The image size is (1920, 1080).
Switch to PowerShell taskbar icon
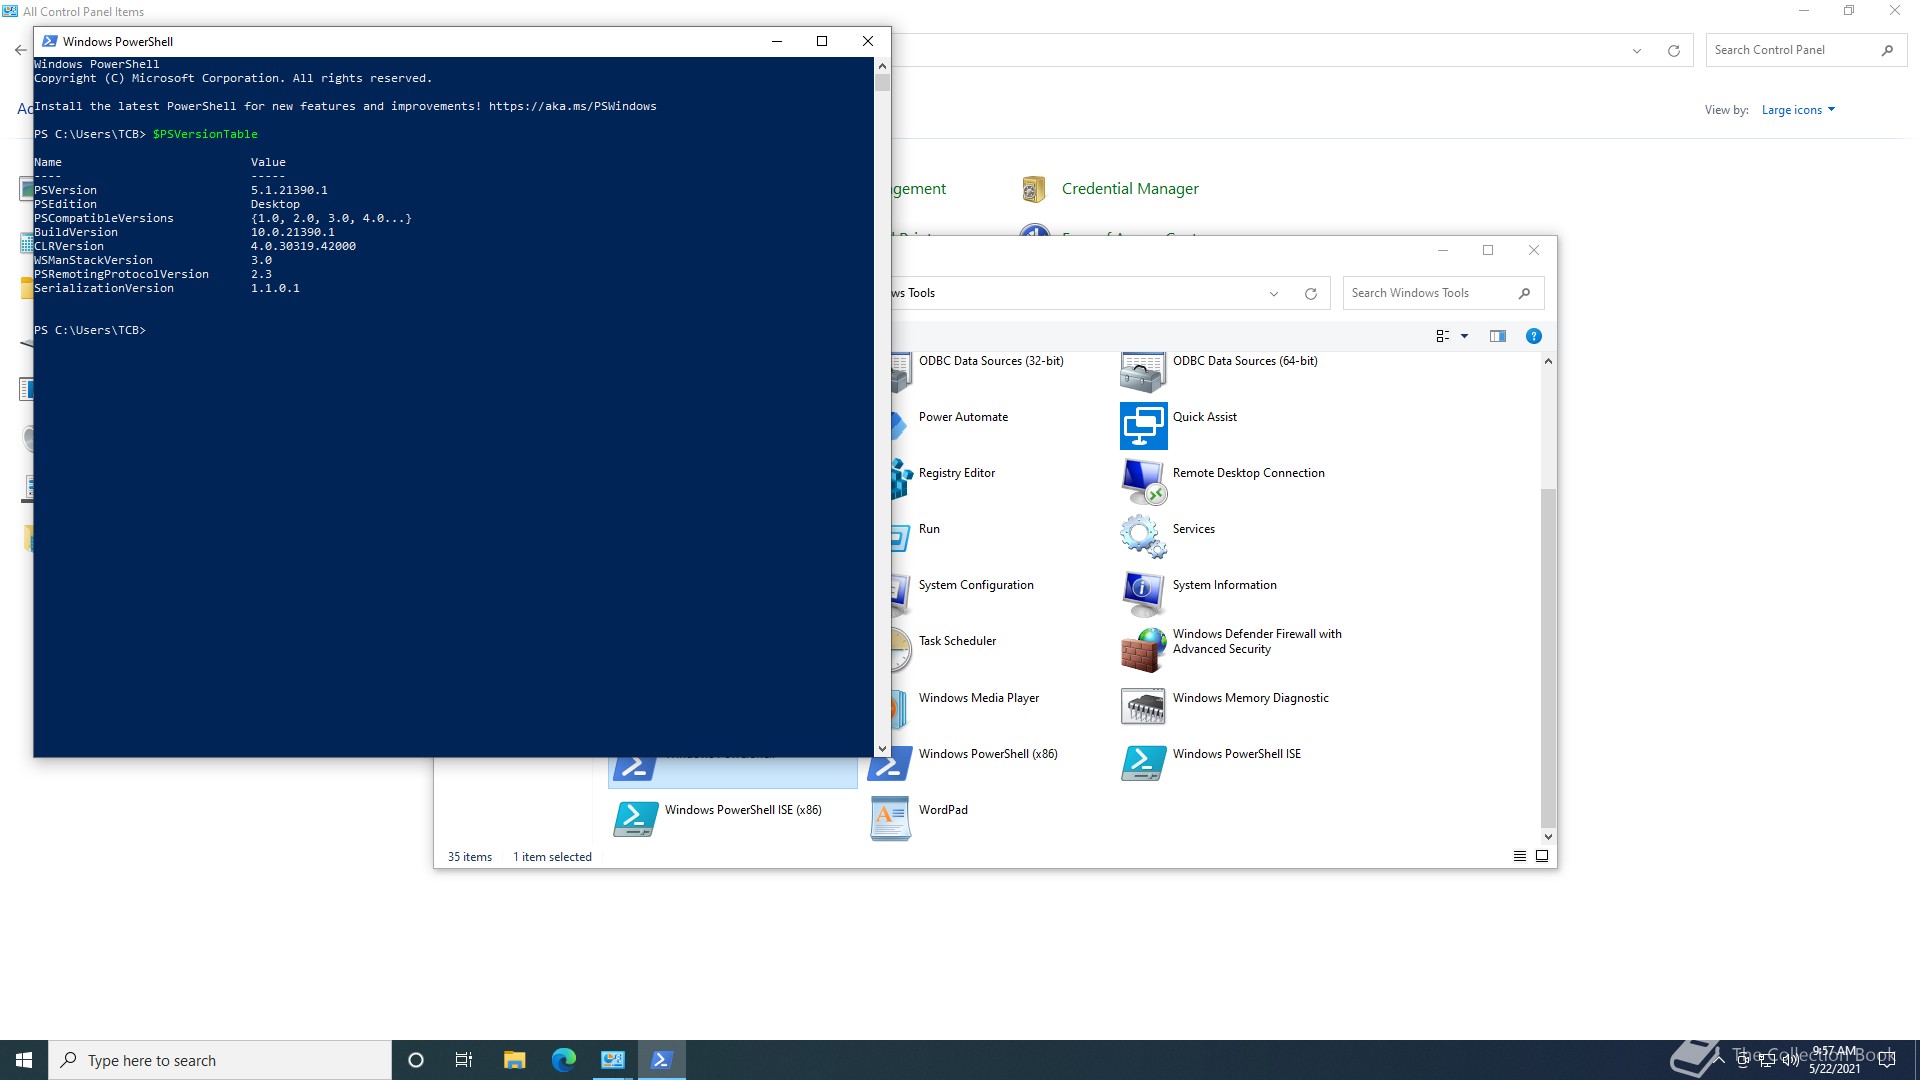tap(661, 1060)
